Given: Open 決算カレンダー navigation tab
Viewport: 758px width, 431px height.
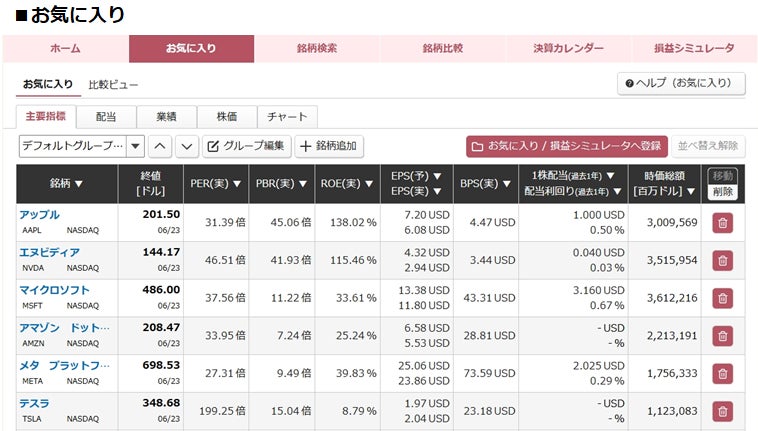Looking at the screenshot, I should tap(568, 48).
